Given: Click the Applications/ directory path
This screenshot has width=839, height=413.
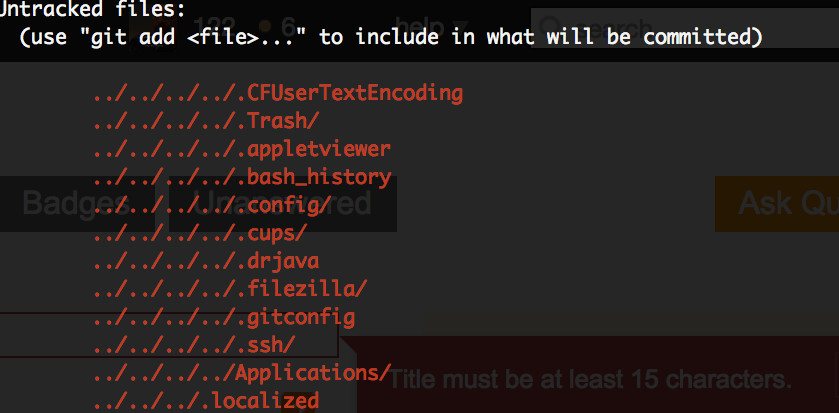Looking at the screenshot, I should [241, 373].
